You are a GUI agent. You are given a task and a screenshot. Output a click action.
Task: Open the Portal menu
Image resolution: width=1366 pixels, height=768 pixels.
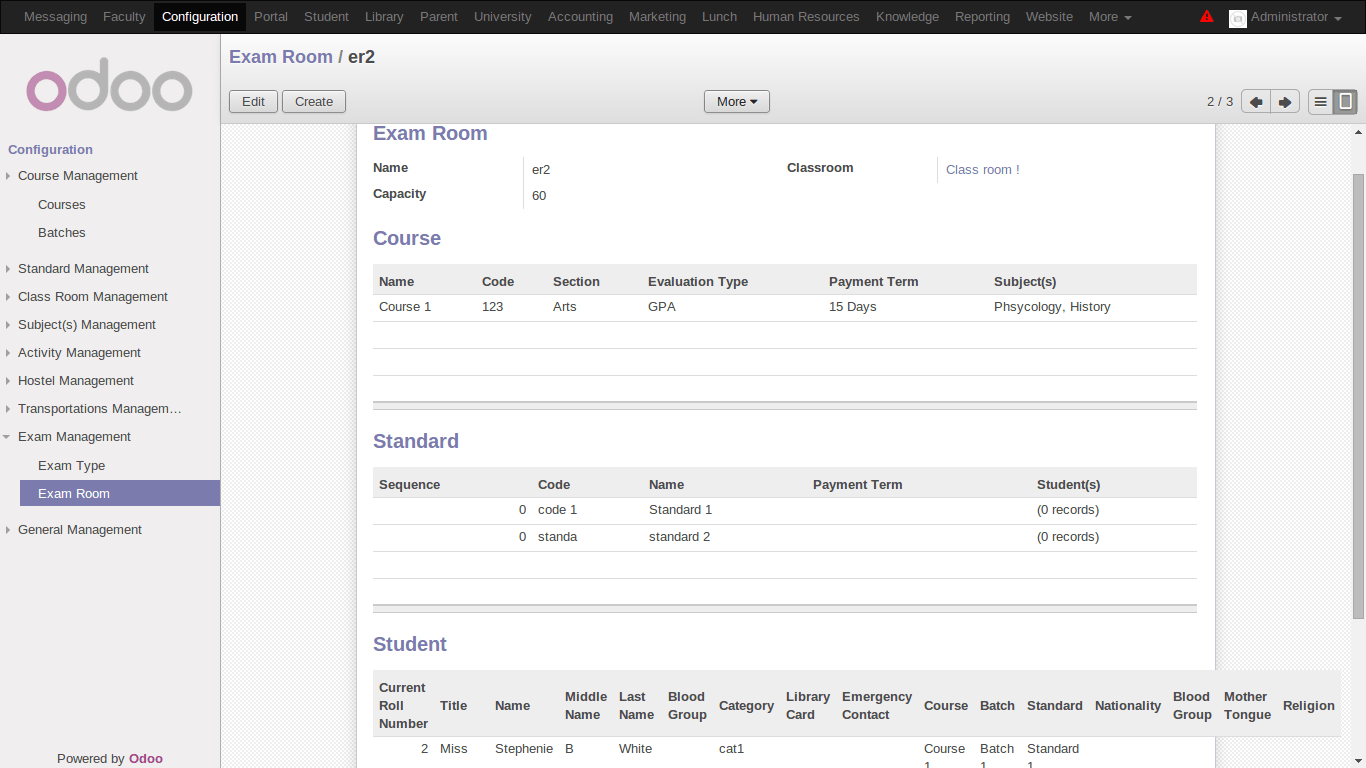[x=271, y=17]
